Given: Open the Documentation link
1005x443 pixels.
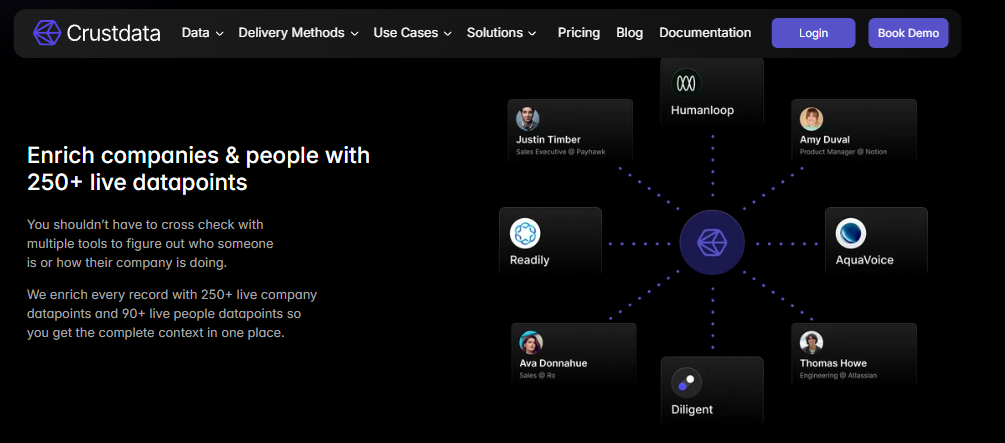Looking at the screenshot, I should click(705, 33).
